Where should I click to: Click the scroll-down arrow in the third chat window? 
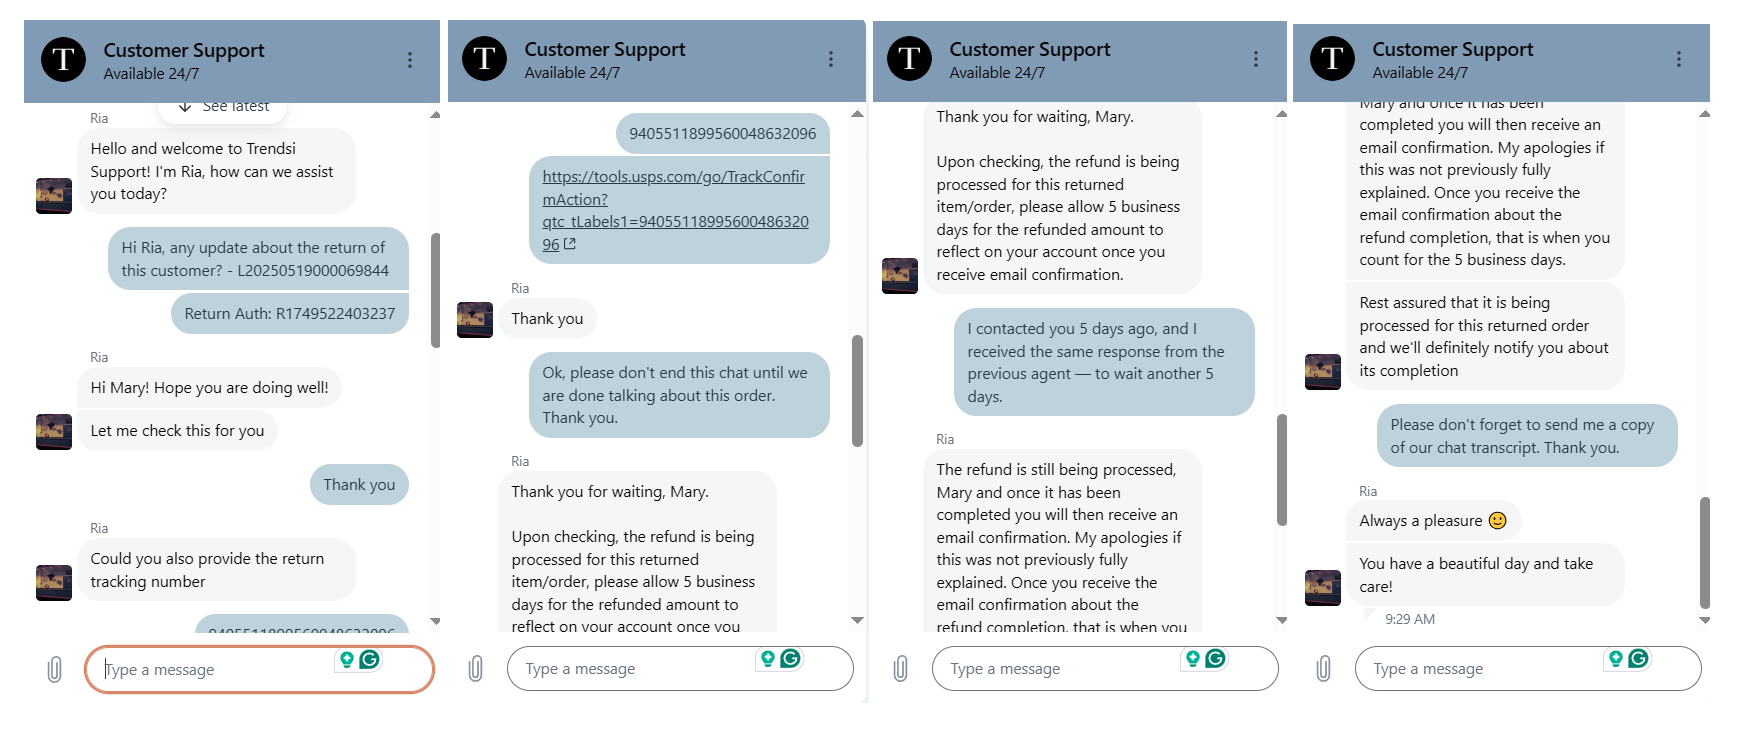pyautogui.click(x=1282, y=621)
